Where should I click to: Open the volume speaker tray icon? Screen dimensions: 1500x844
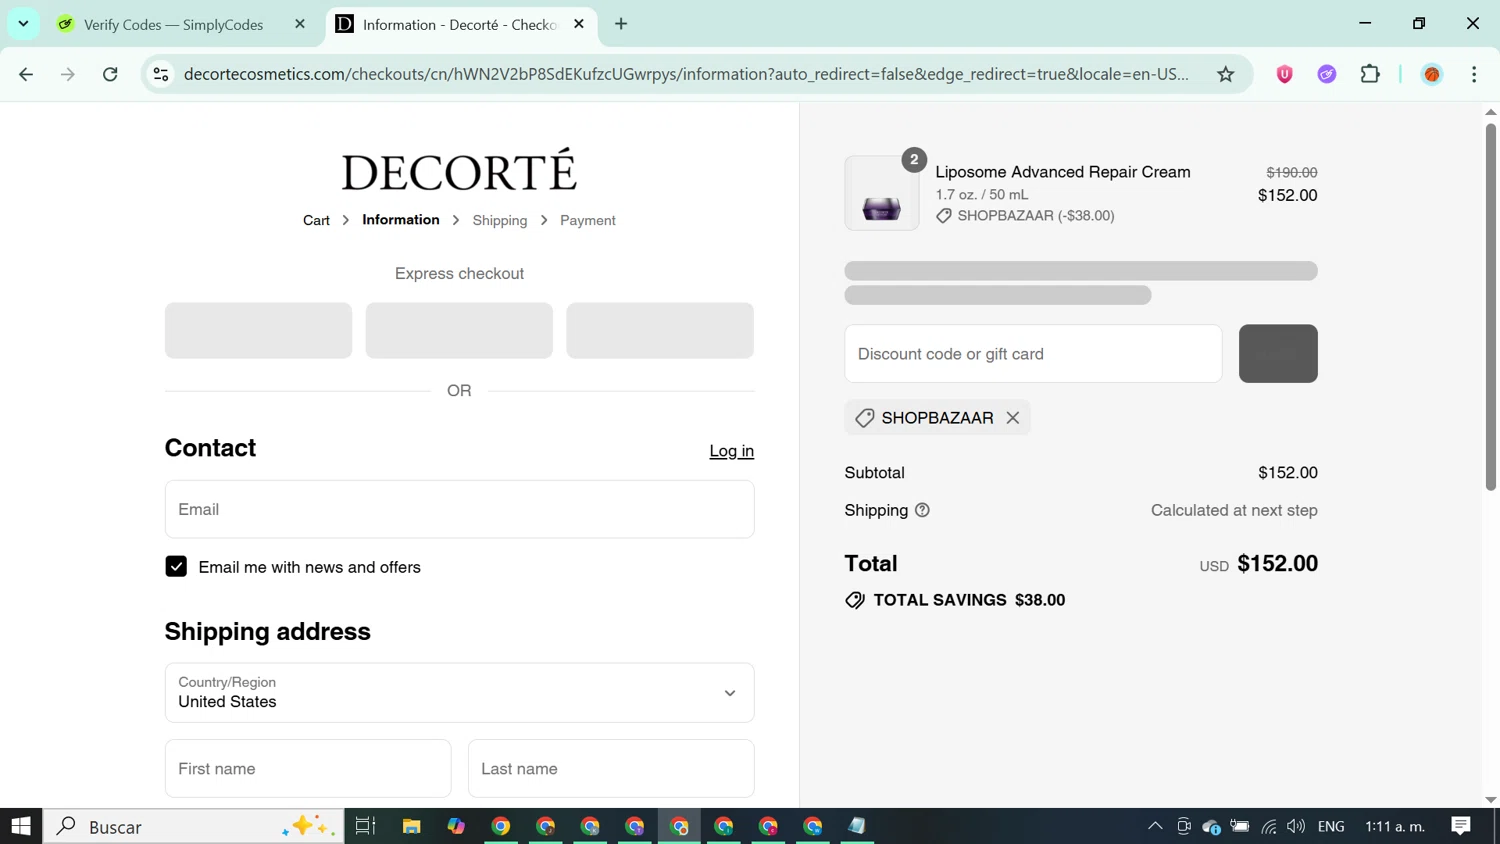[1296, 826]
